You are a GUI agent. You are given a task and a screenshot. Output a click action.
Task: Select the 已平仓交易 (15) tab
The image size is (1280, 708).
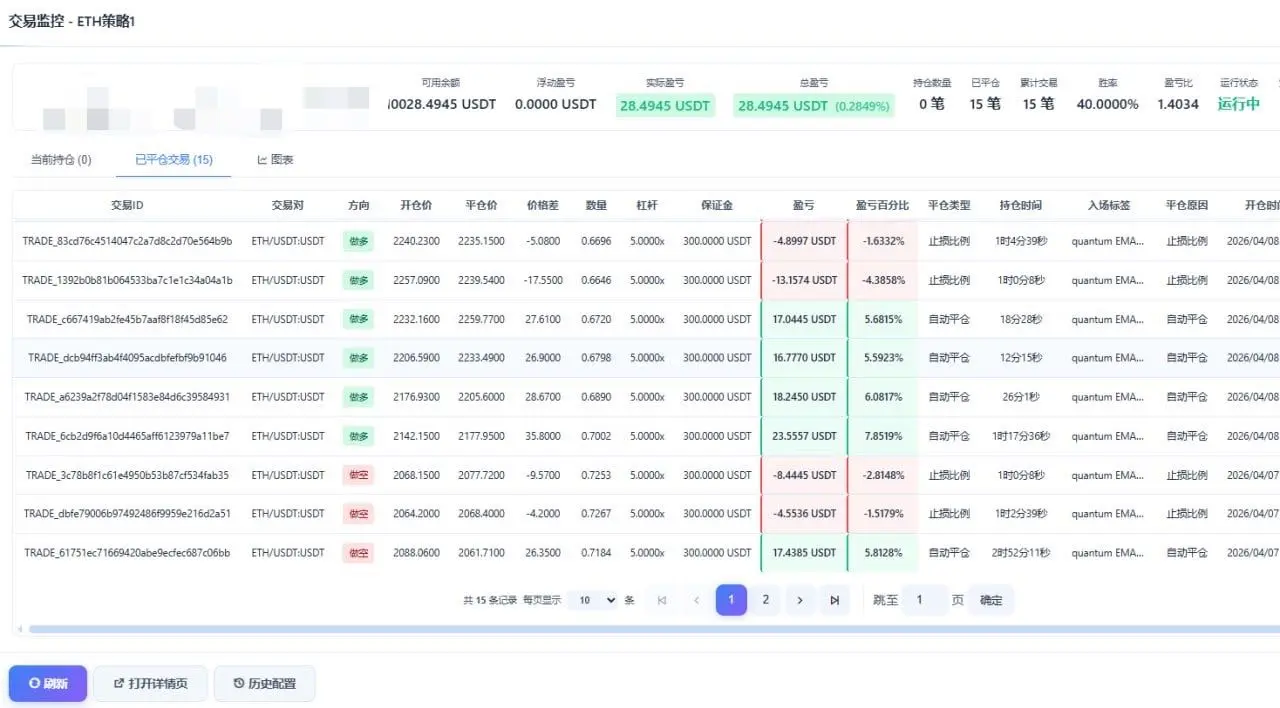174,159
